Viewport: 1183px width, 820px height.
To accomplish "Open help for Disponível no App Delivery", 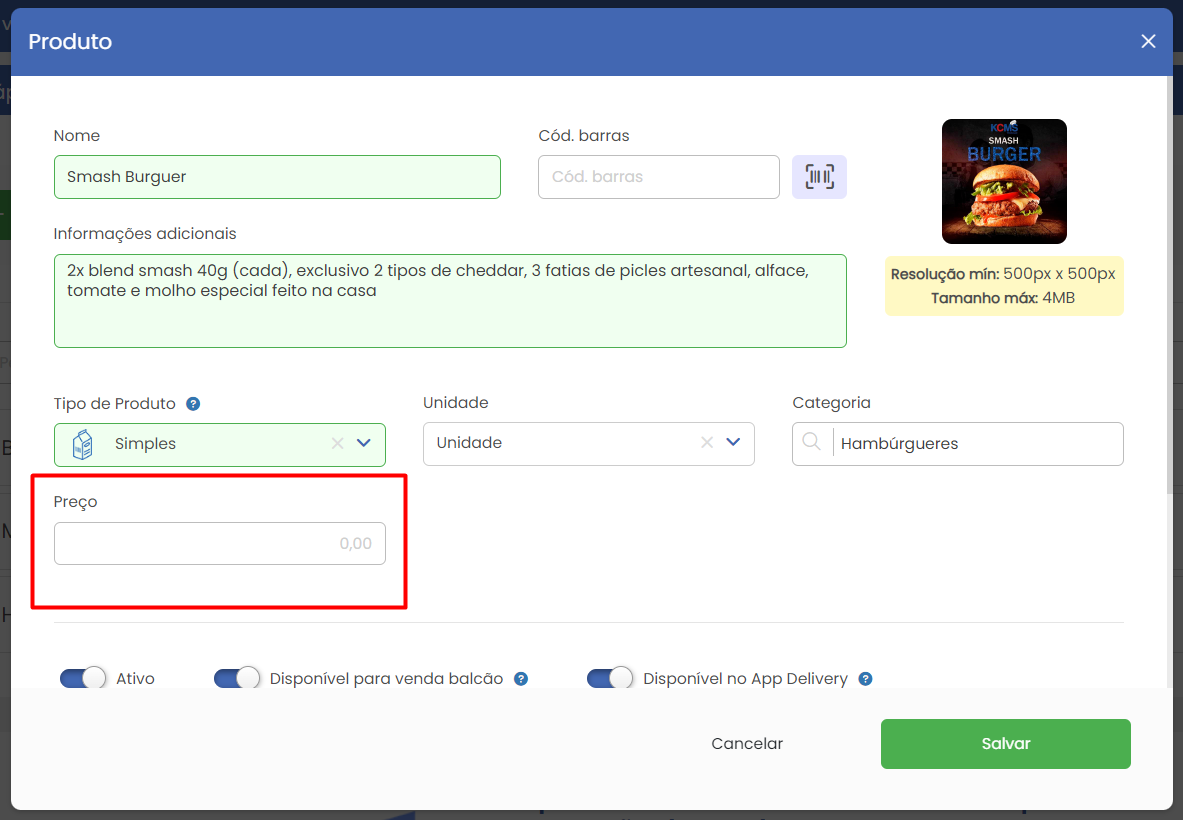I will coord(865,679).
